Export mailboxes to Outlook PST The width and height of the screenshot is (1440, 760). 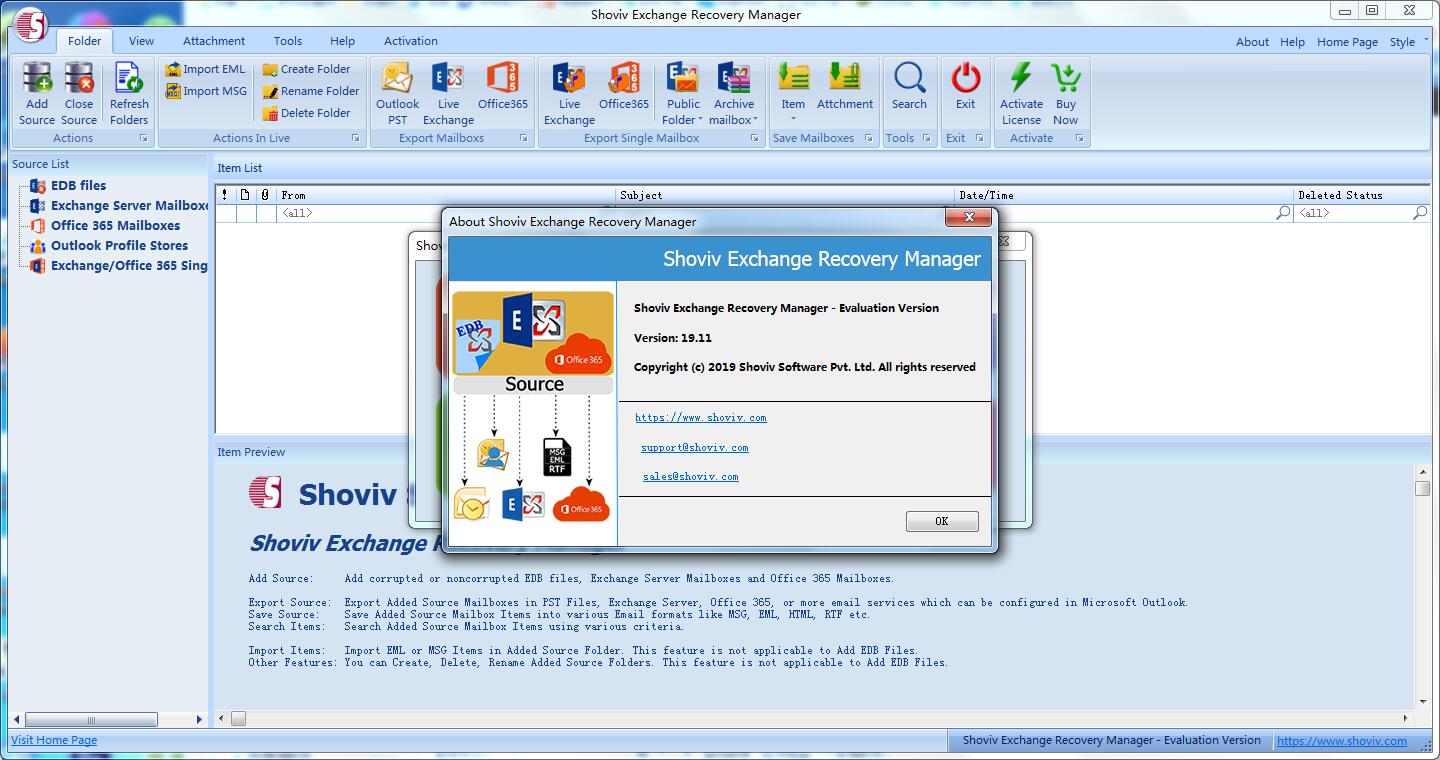point(397,94)
